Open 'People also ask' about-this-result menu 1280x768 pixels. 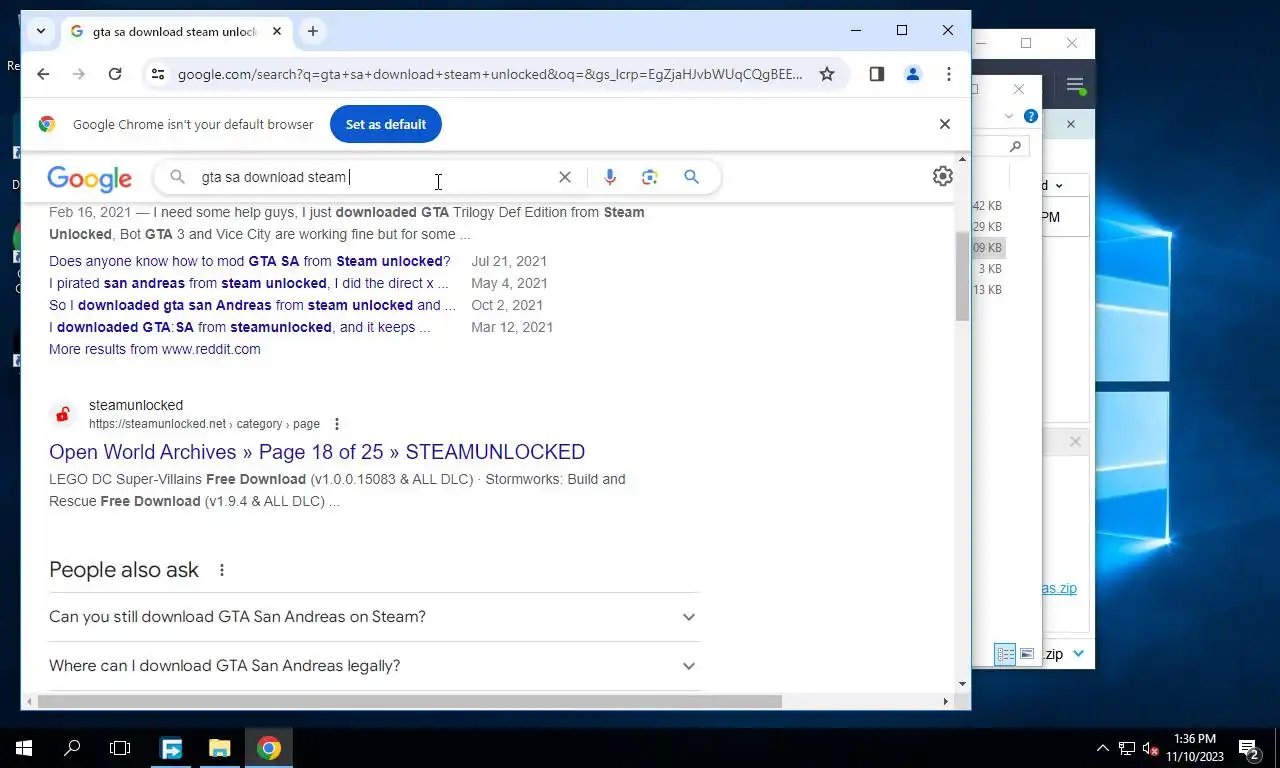pyautogui.click(x=222, y=570)
